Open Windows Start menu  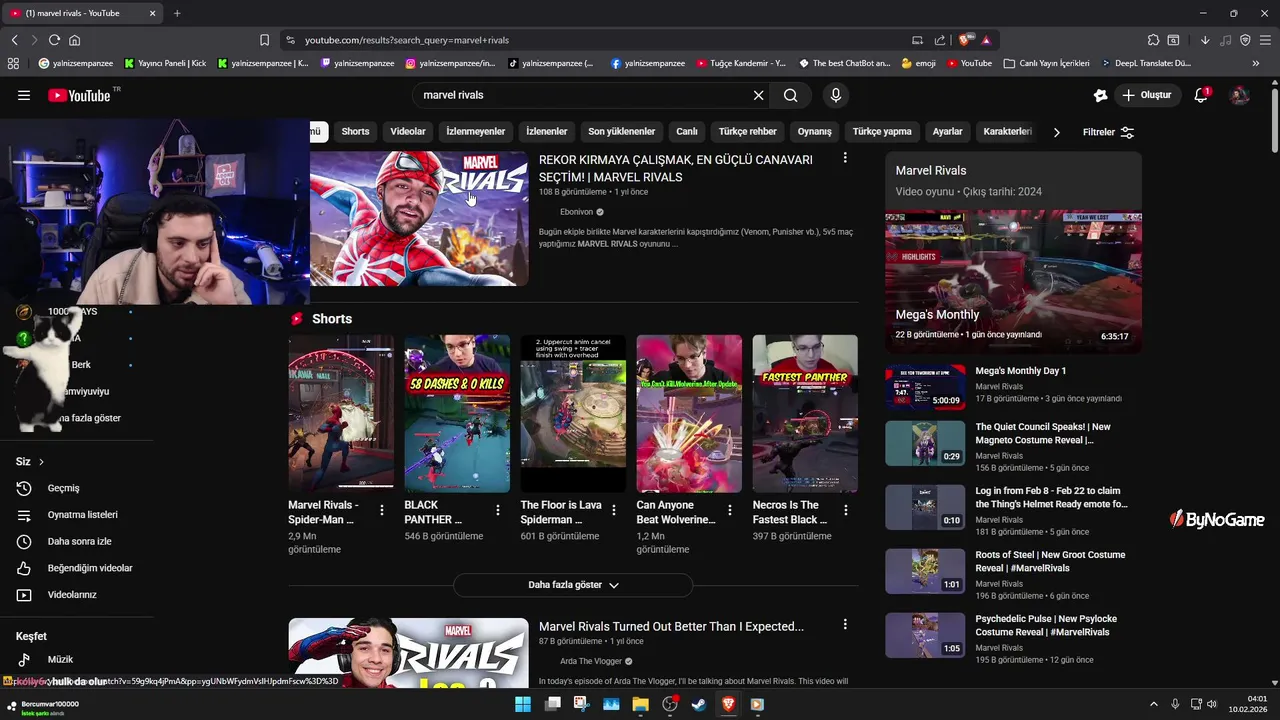[x=523, y=704]
